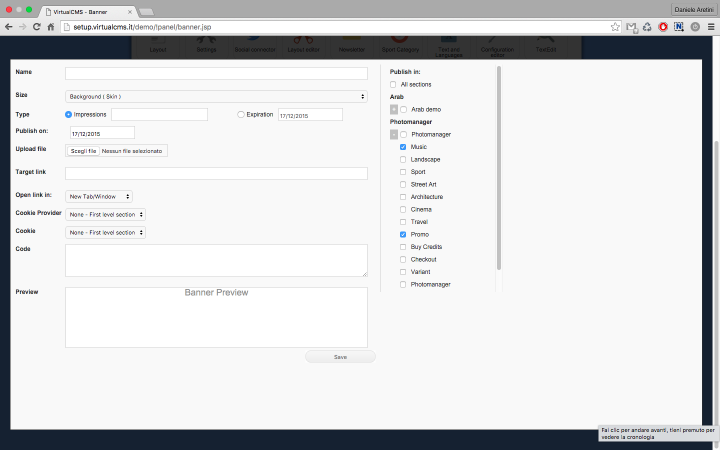The height and width of the screenshot is (450, 720).
Task: Open the browser home page
Action: [51, 27]
